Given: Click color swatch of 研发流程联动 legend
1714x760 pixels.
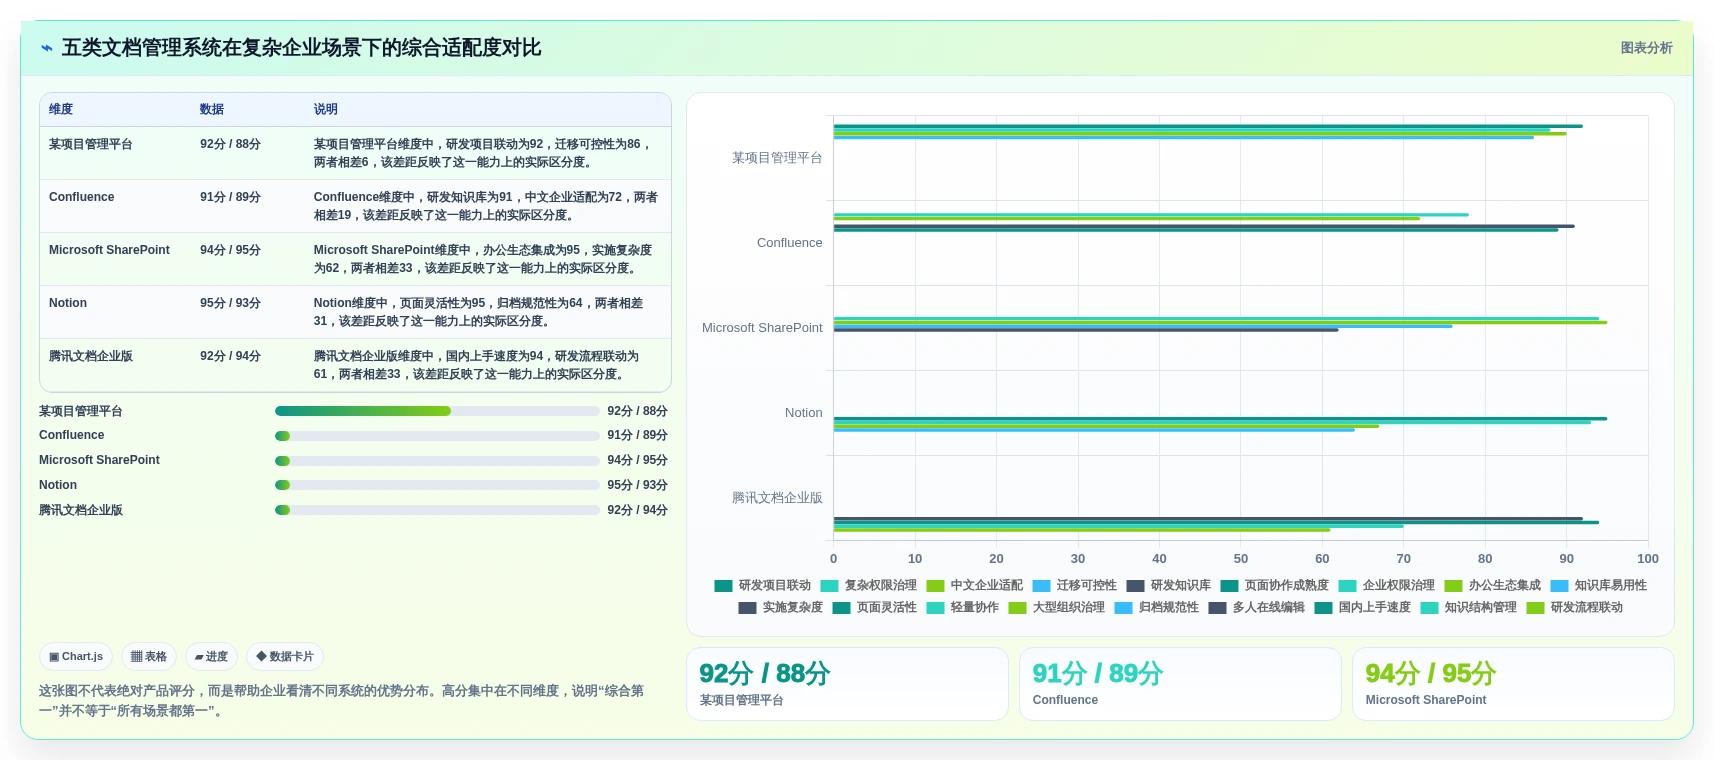Looking at the screenshot, I should 1535,608.
